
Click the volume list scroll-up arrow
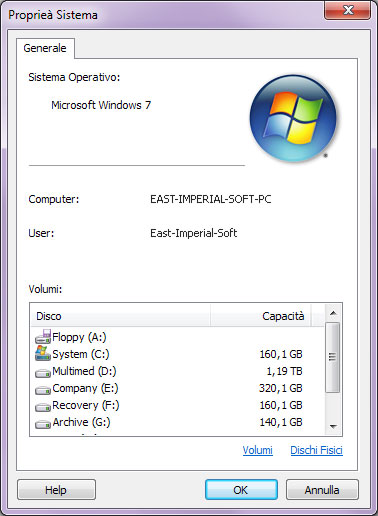[x=333, y=313]
